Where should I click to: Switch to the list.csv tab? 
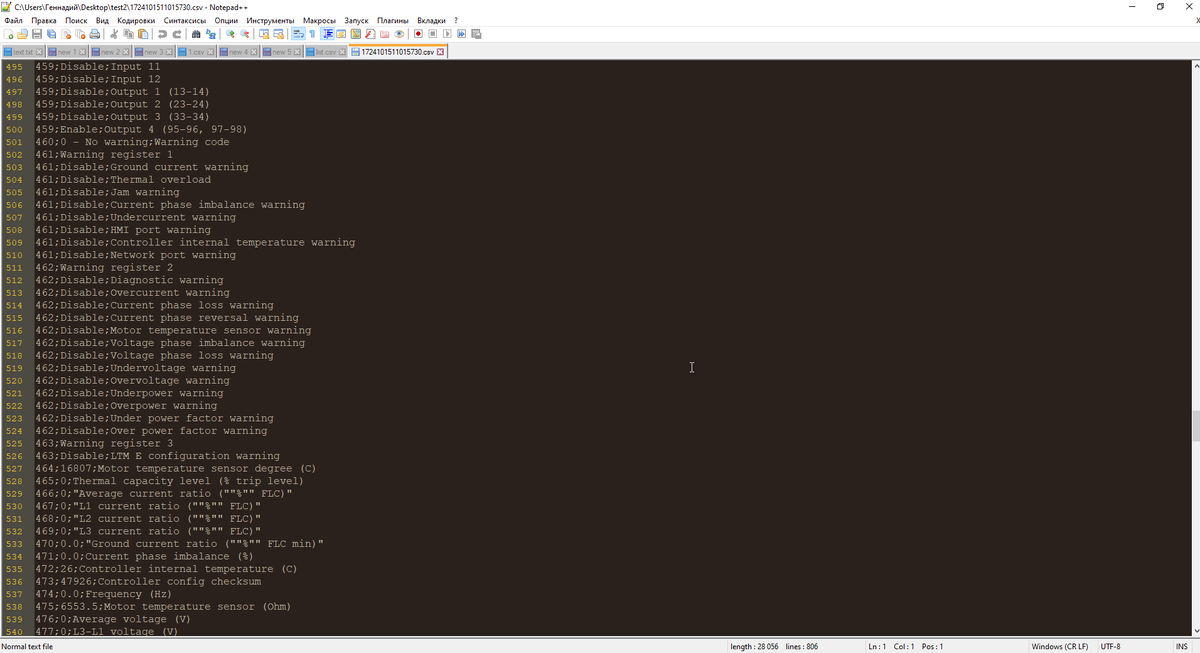click(x=325, y=52)
